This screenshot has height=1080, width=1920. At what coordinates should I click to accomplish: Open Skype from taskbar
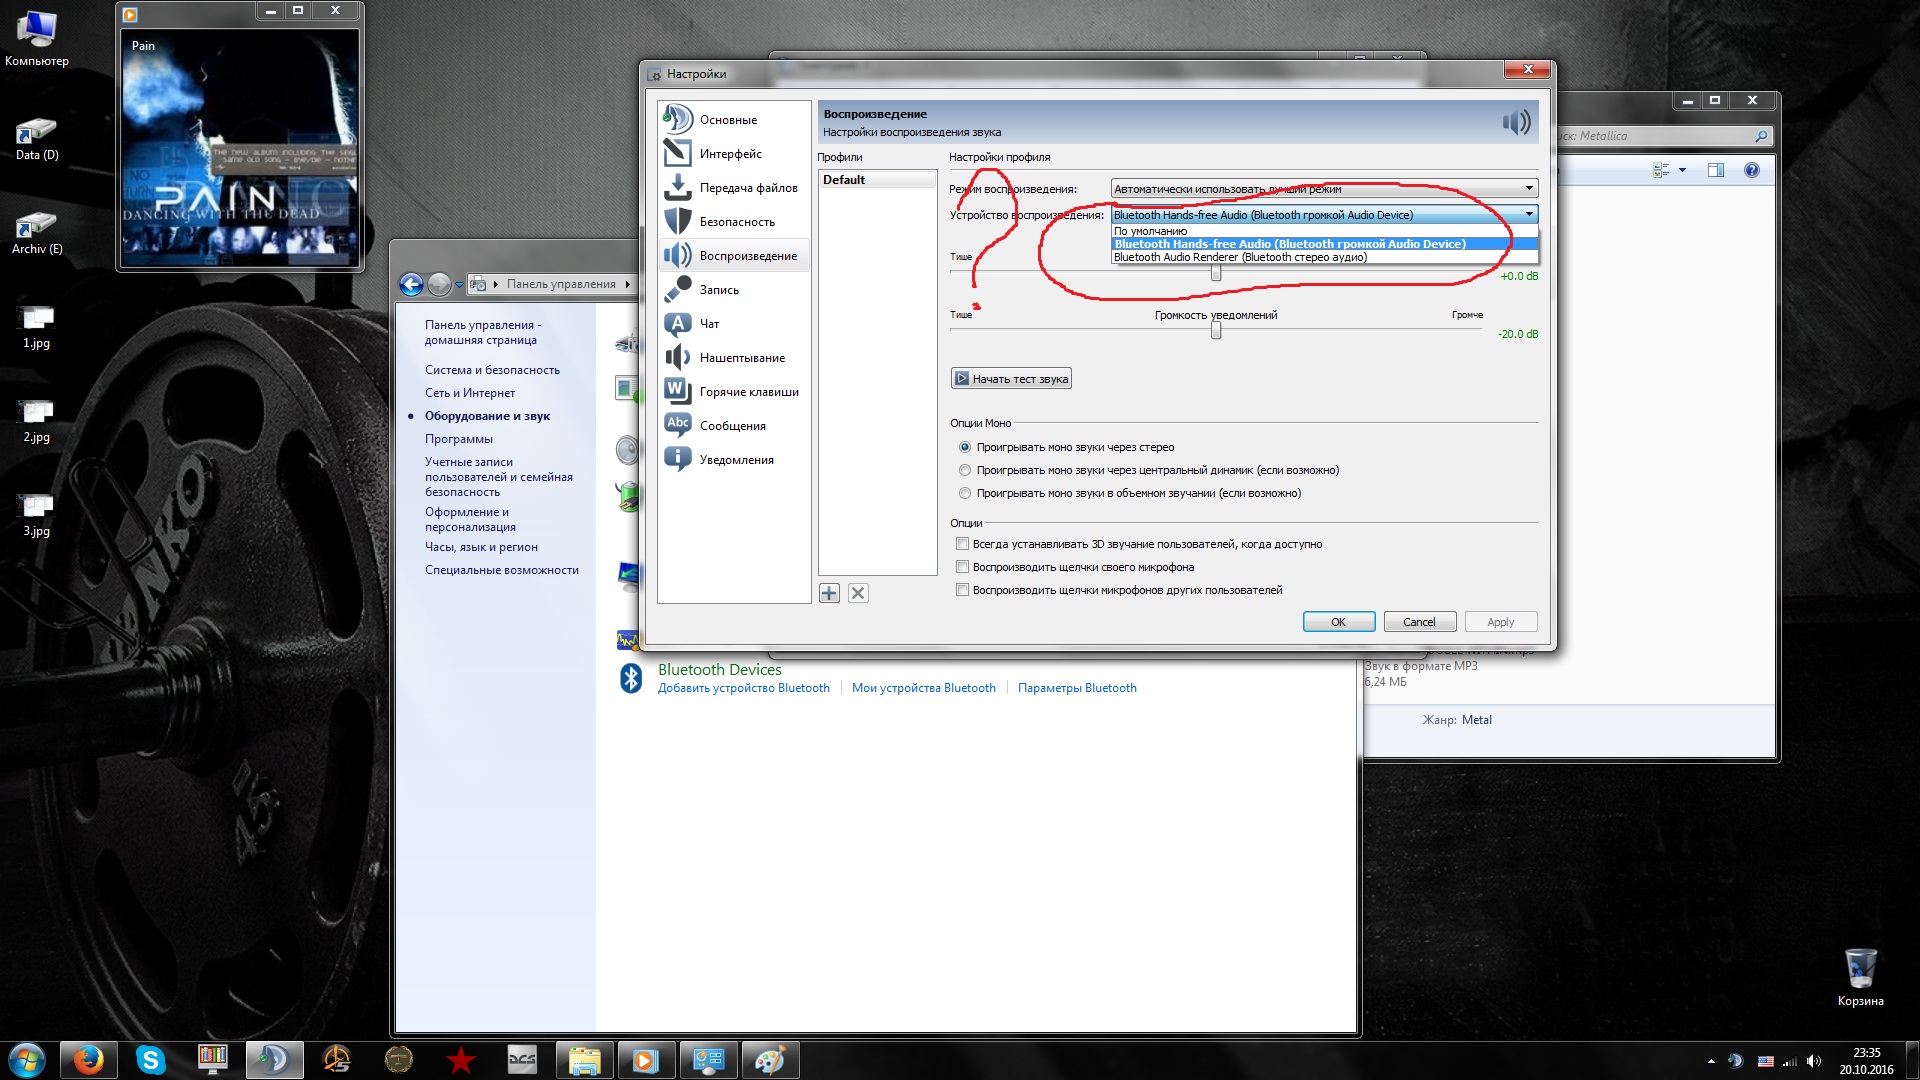pos(150,1060)
